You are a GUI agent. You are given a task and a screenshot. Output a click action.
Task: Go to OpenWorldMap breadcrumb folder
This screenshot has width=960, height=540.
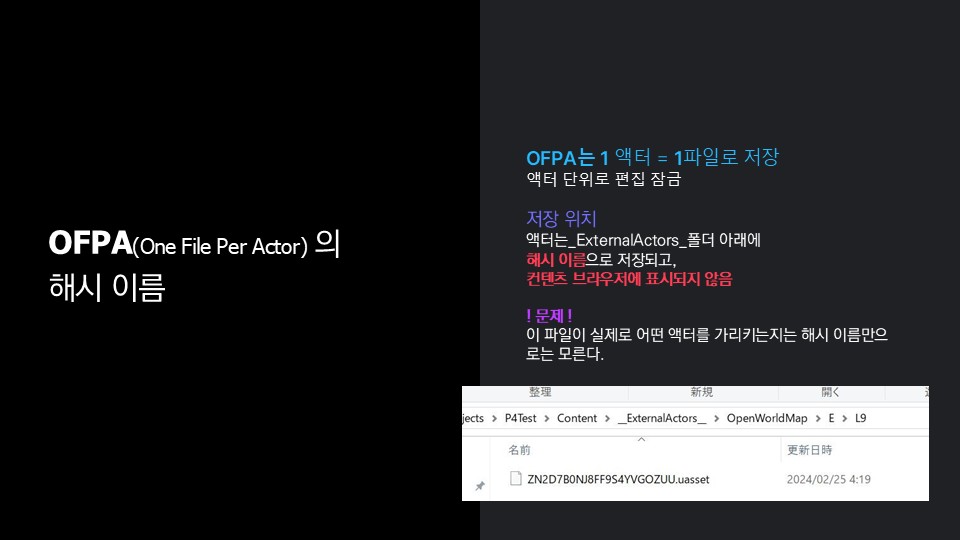click(767, 418)
